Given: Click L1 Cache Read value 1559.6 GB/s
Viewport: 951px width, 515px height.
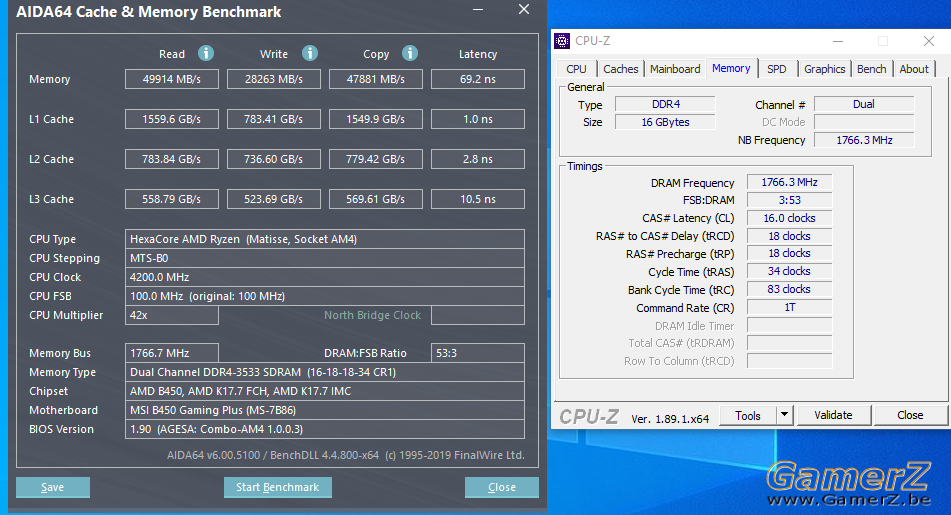Looking at the screenshot, I should pos(172,119).
